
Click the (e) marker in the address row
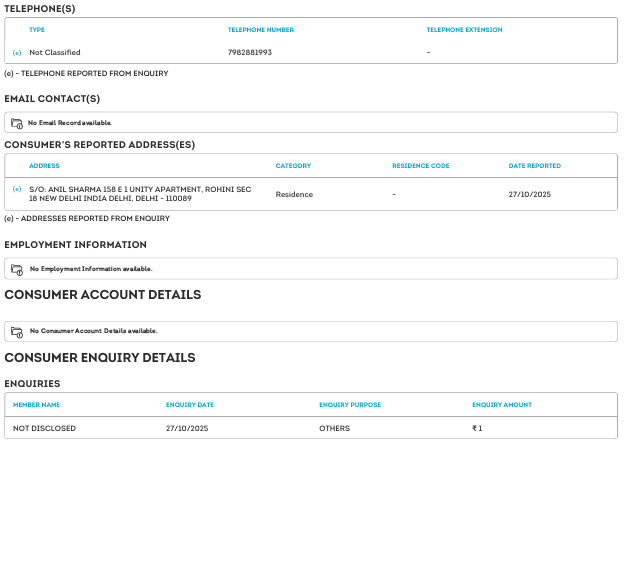coord(17,189)
